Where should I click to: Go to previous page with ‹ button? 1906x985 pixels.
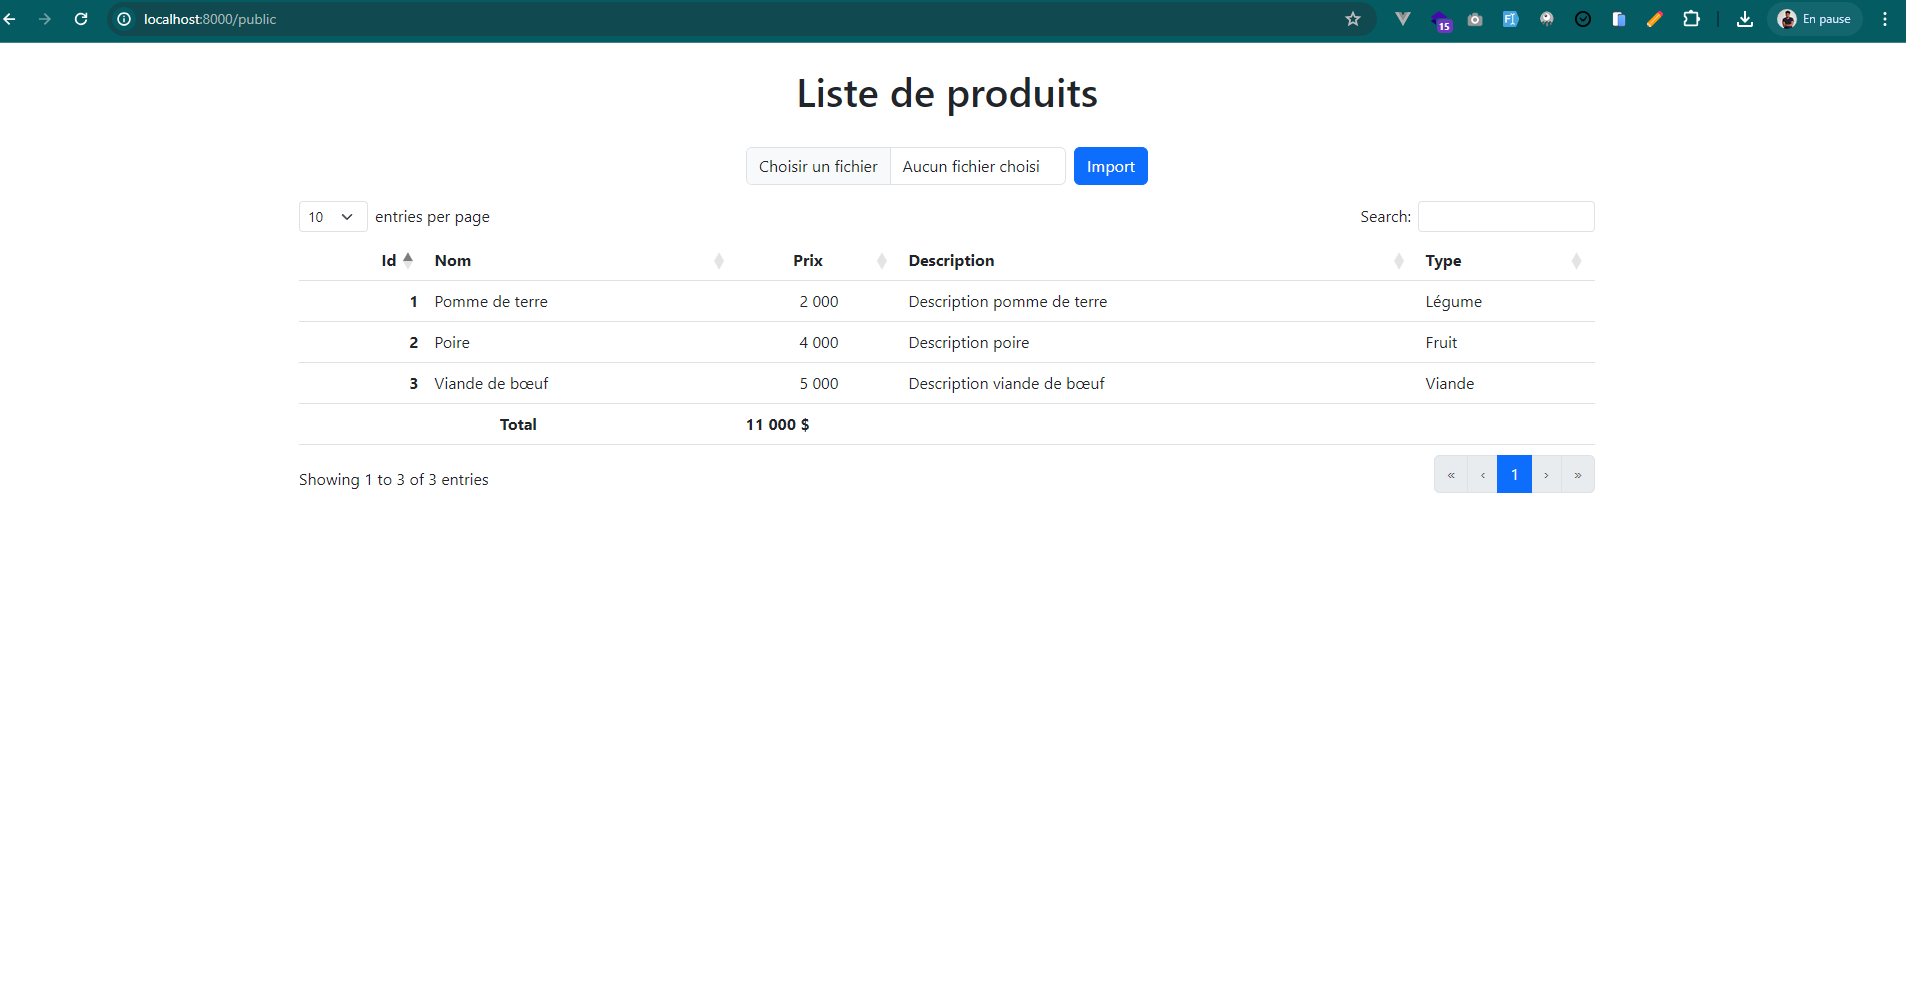[x=1482, y=475]
